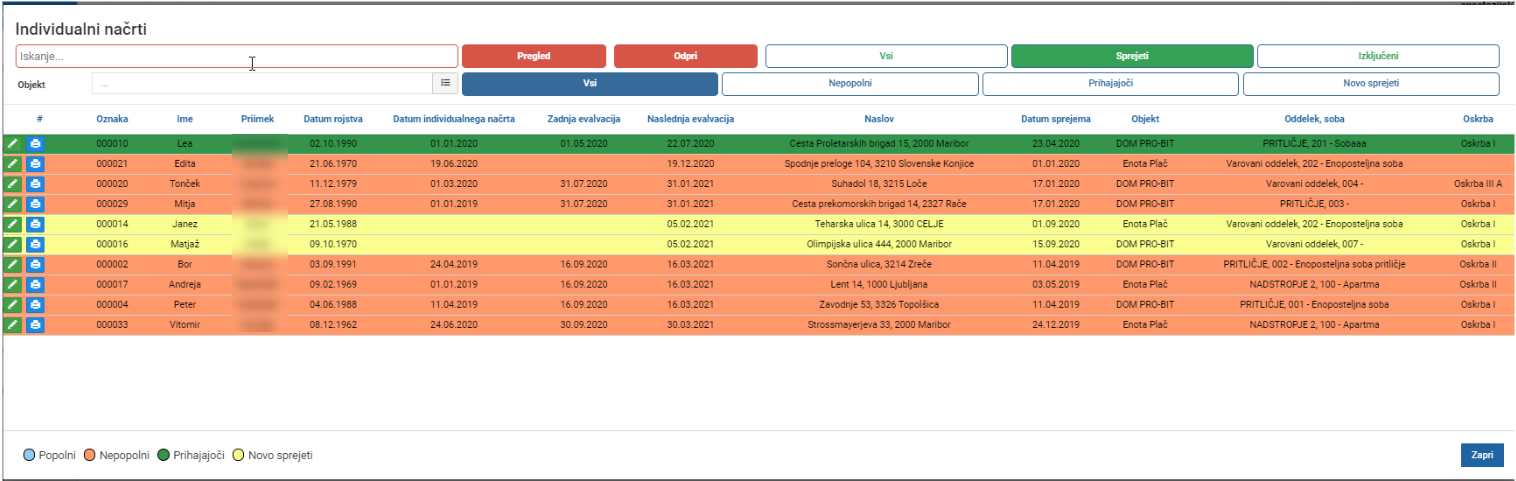Click the print icon in Peter's row
1516x481 pixels.
coord(35,305)
